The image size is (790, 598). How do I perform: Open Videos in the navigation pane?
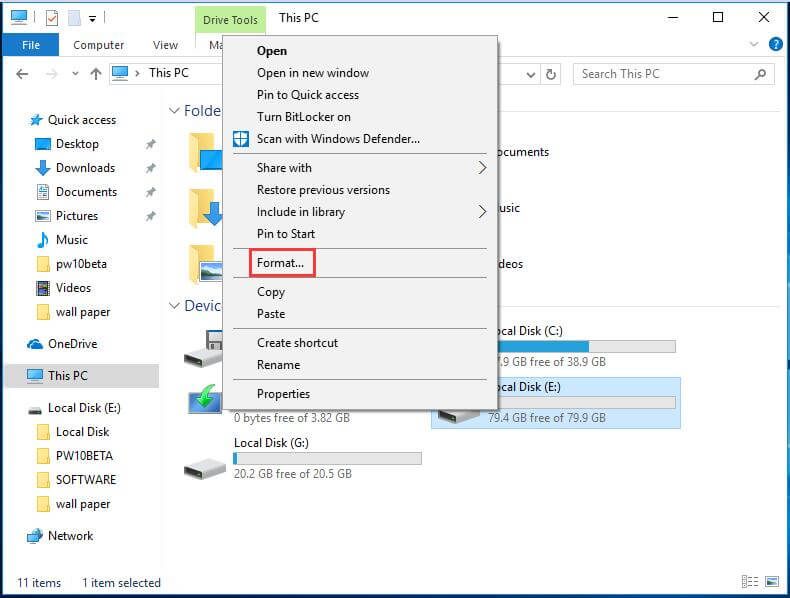point(63,288)
